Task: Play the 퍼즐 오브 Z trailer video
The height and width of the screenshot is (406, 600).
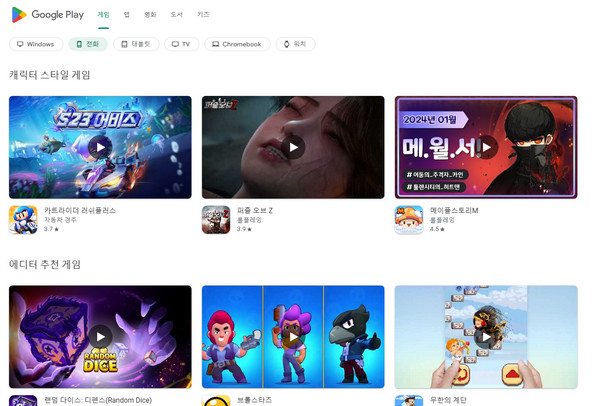Action: click(293, 147)
